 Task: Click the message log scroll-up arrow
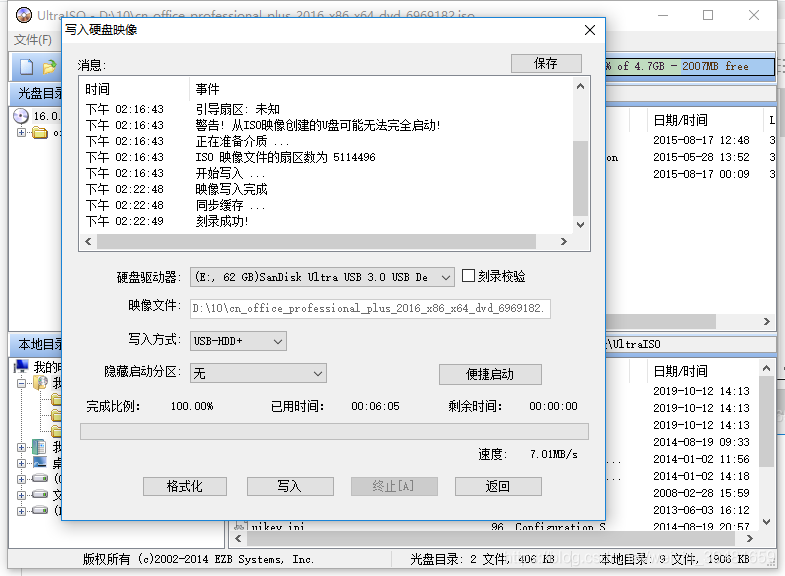[x=580, y=87]
